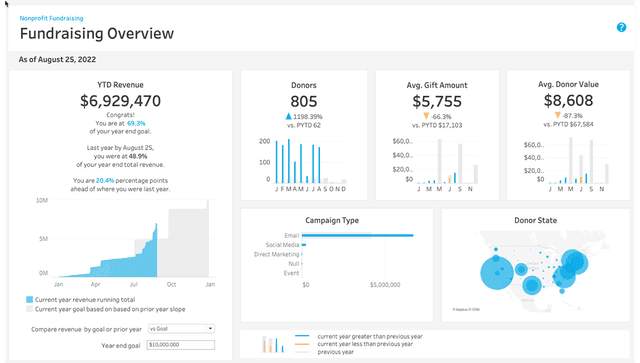Viewport: 640px width, 363px height.
Task: Click the blue up triangle under Donors
Action: [289, 116]
